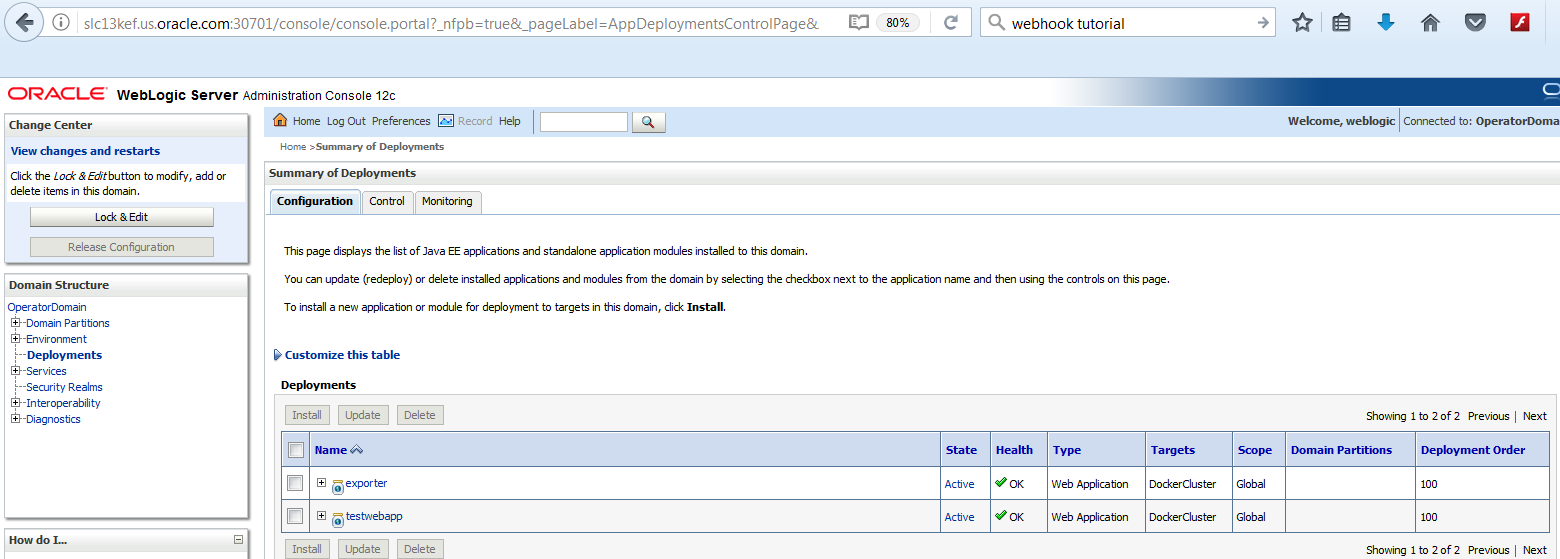
Task: Click the site information icon in address bar
Action: 60,22
